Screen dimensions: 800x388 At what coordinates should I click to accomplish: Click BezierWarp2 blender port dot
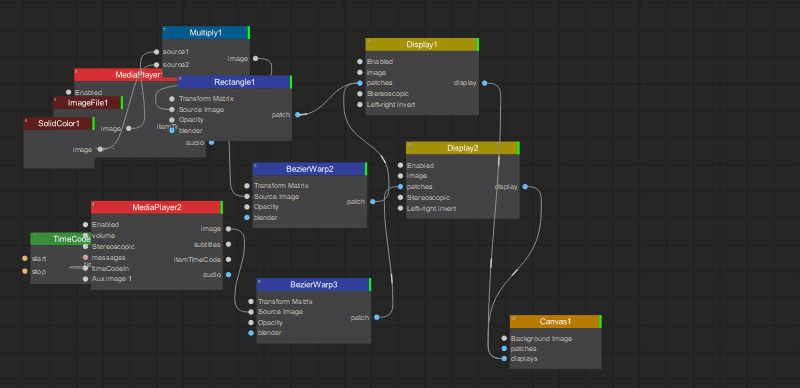click(x=247, y=217)
